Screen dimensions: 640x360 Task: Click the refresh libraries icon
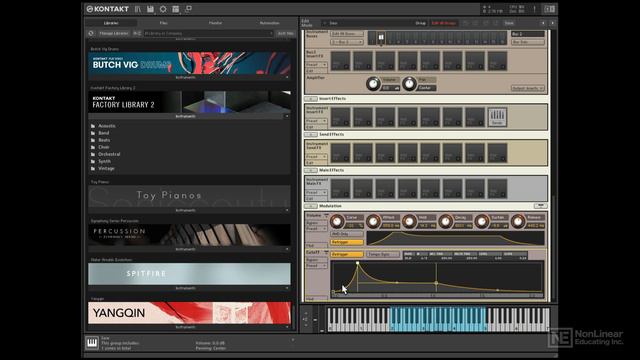(x=91, y=33)
